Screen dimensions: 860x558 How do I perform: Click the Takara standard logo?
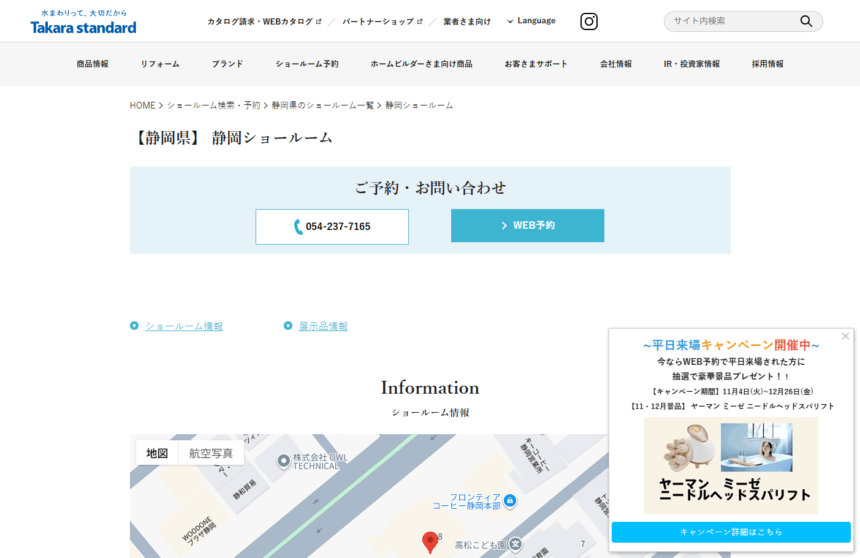[83, 23]
